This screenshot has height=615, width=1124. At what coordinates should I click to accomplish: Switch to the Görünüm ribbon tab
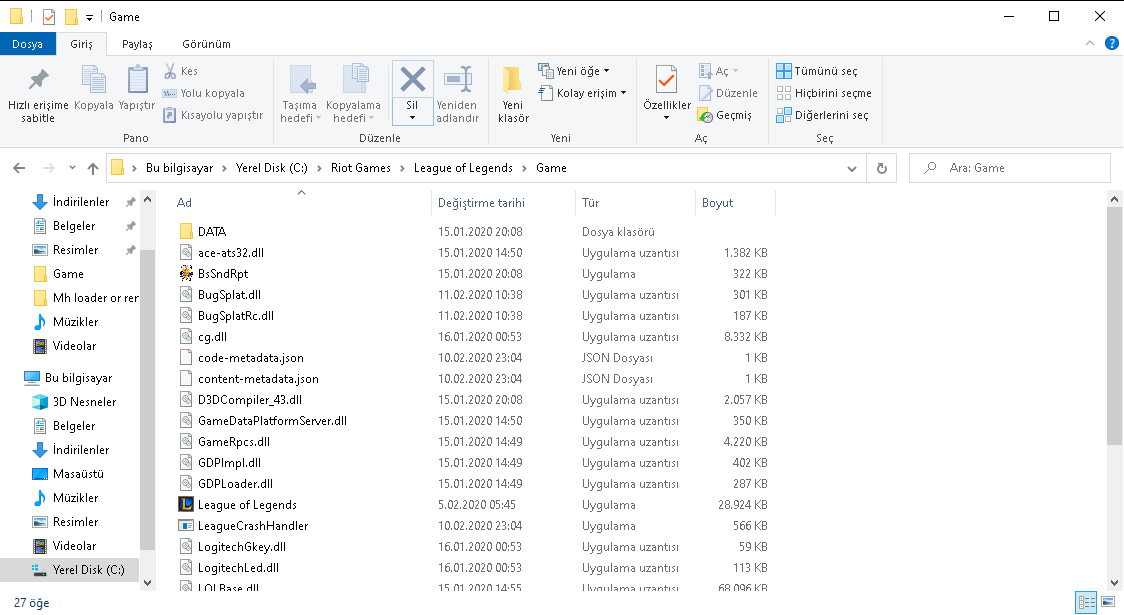[206, 44]
